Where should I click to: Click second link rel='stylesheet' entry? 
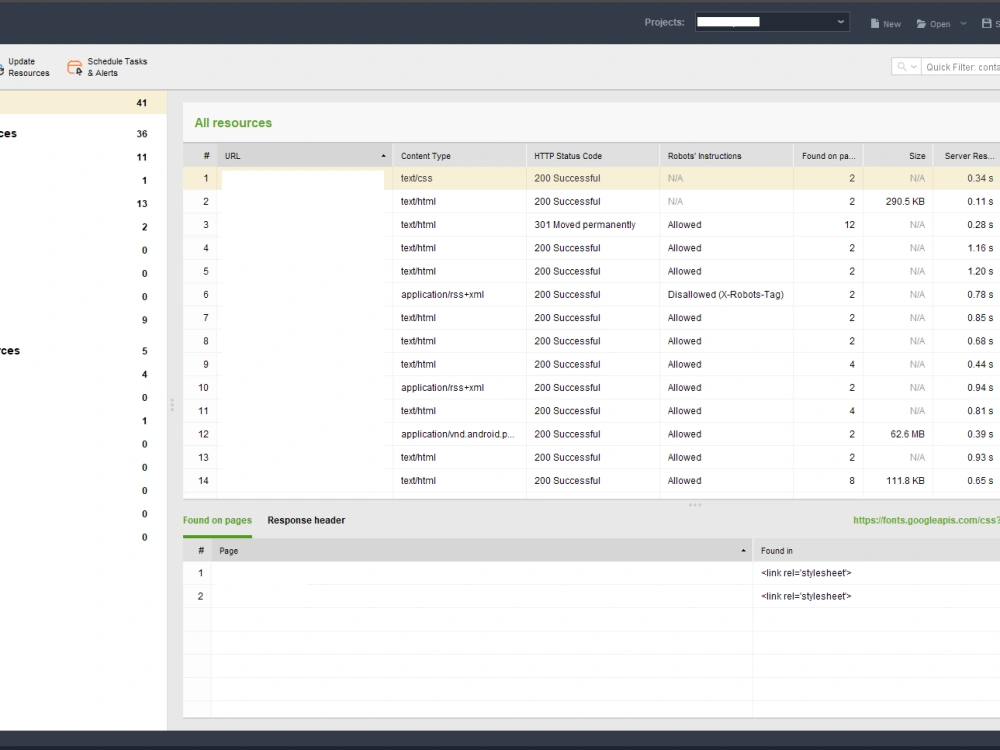point(806,596)
